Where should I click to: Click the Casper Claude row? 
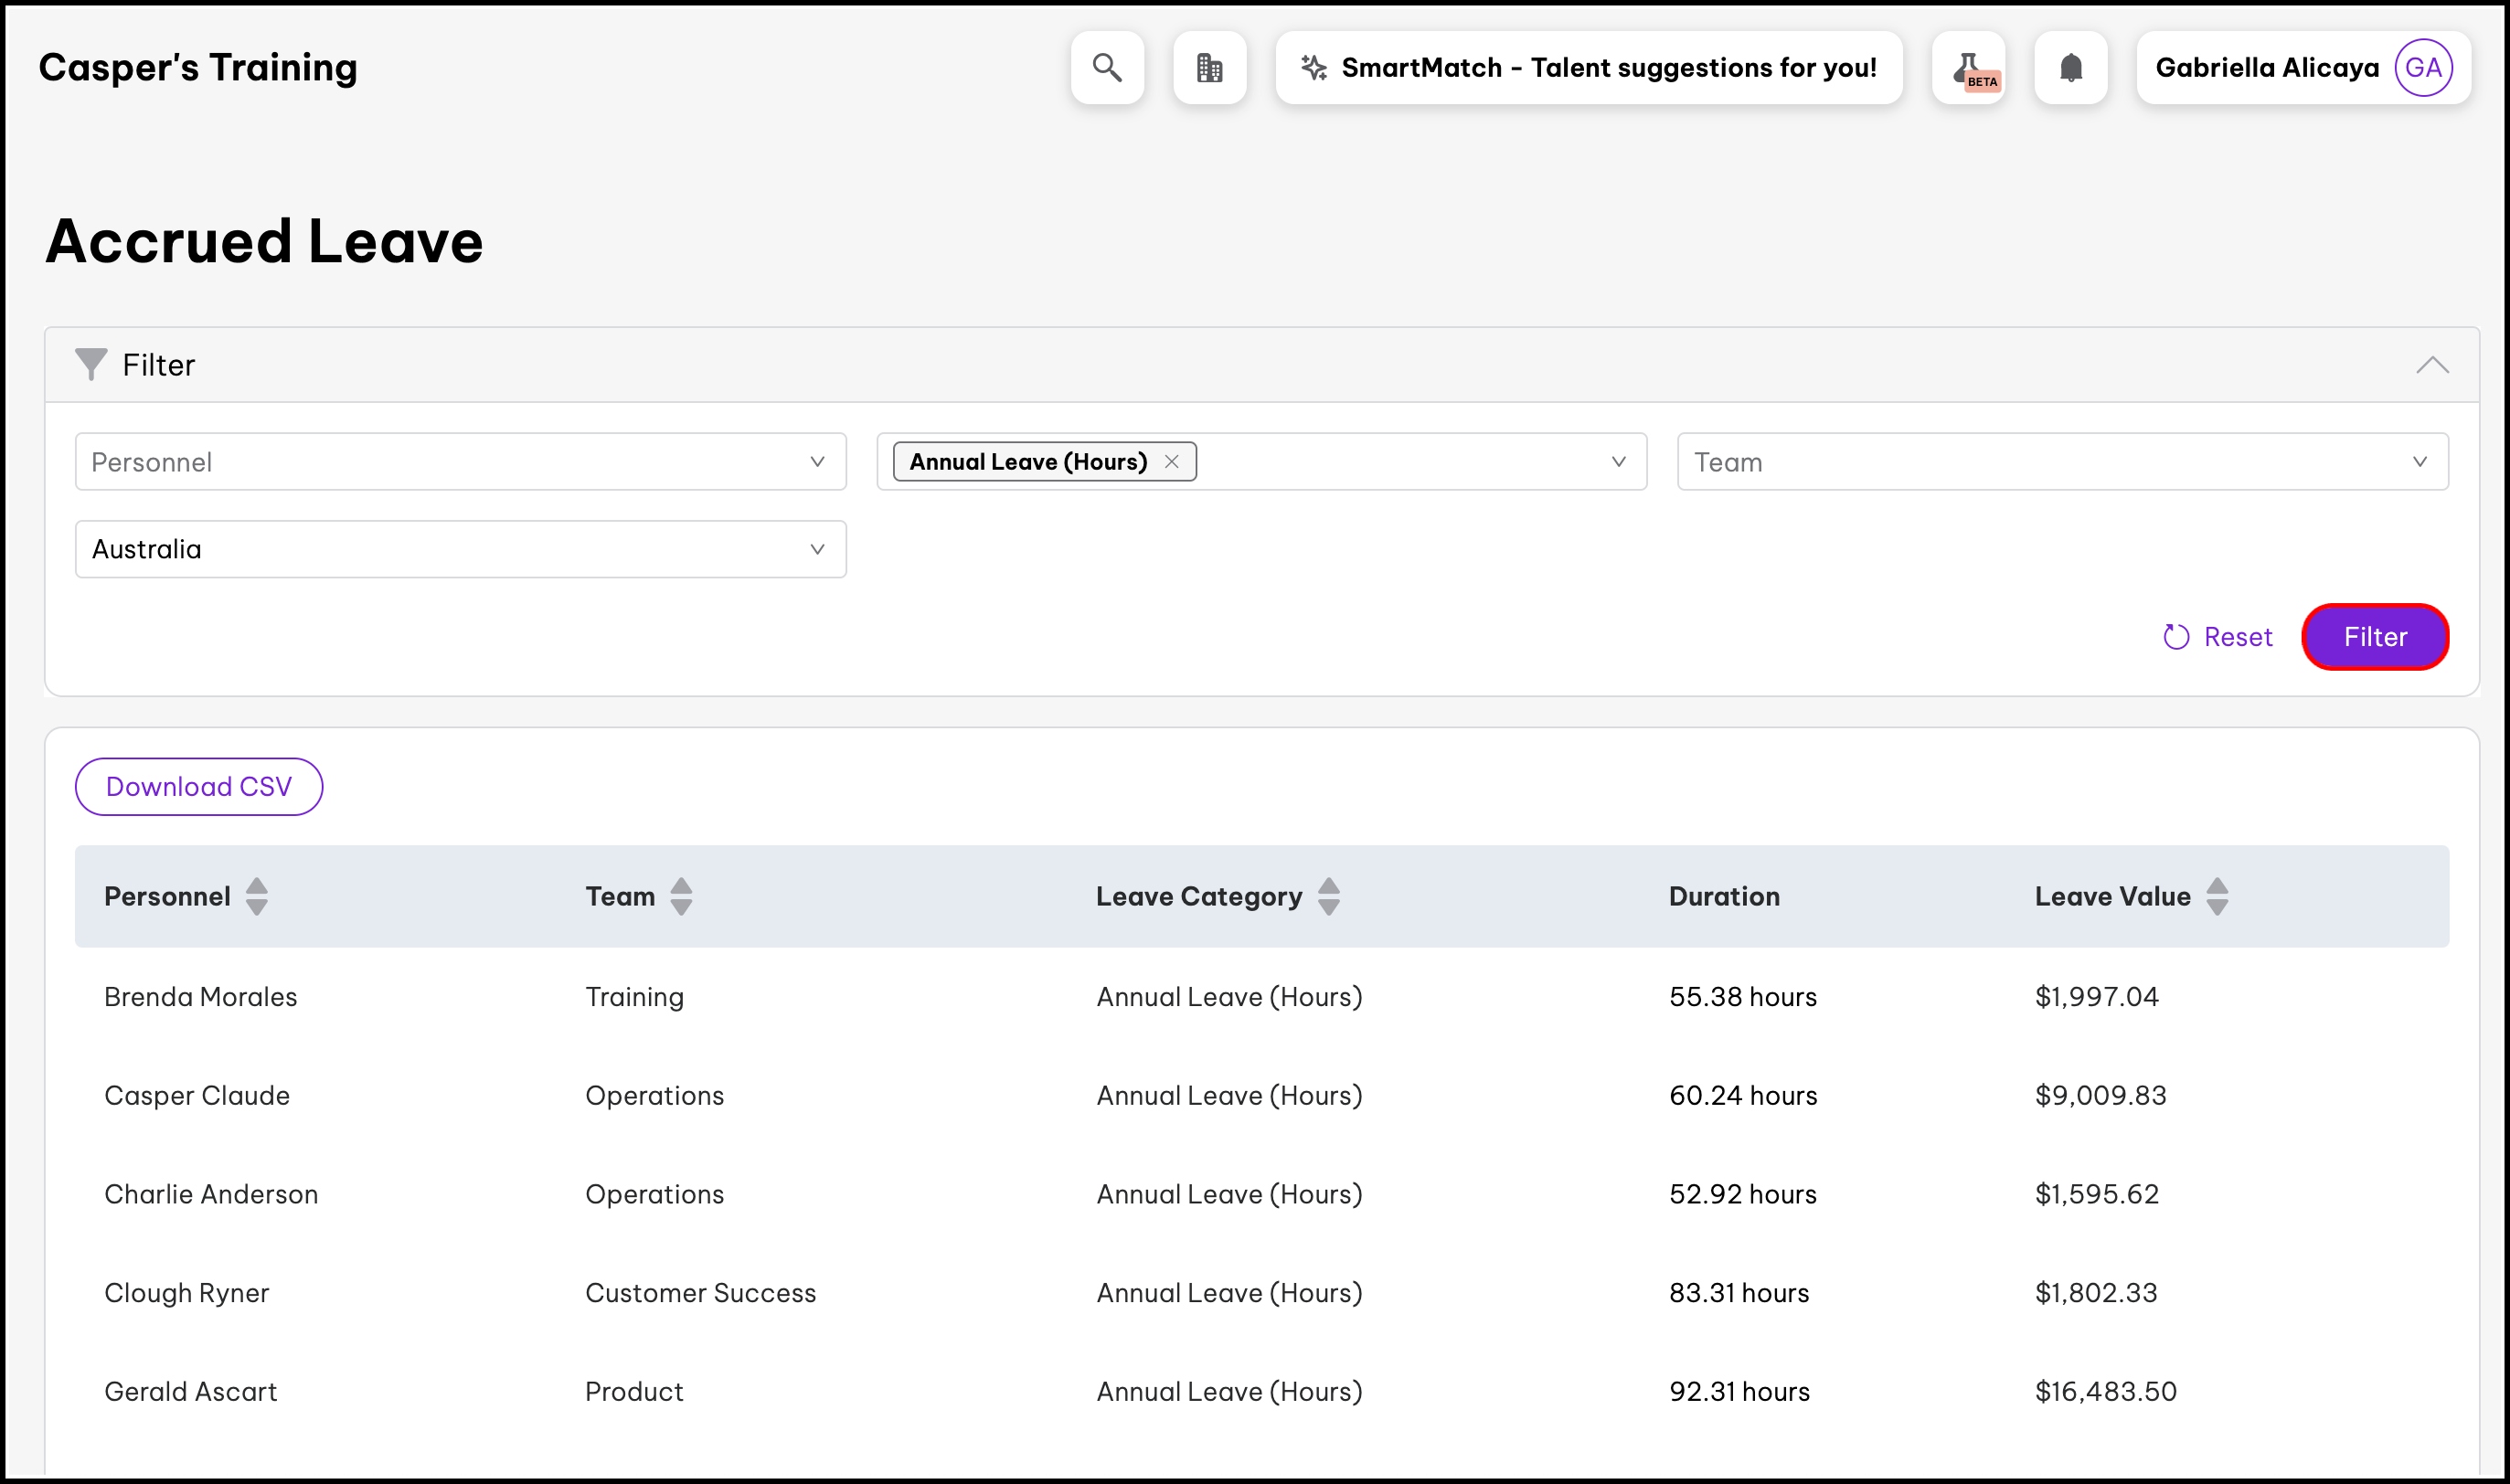click(197, 1095)
